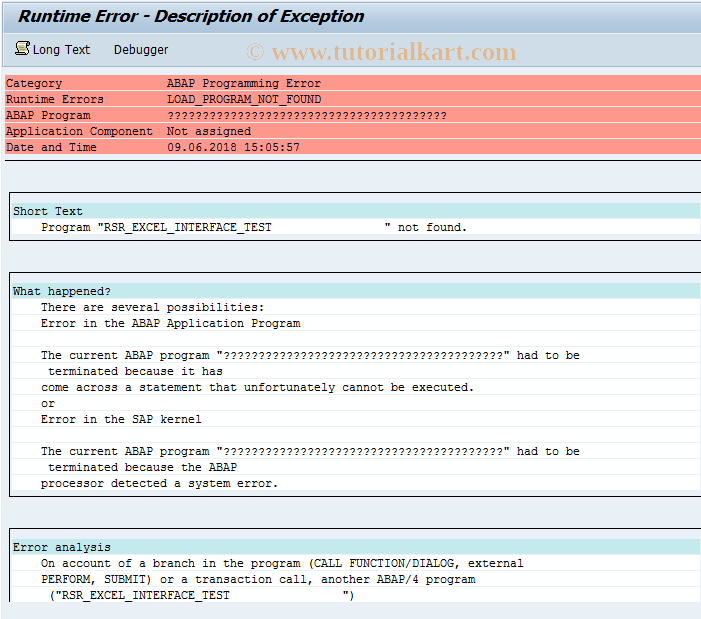The width and height of the screenshot is (701, 619).
Task: Click the Long Text scroll icon
Action: pyautogui.click(x=22, y=48)
